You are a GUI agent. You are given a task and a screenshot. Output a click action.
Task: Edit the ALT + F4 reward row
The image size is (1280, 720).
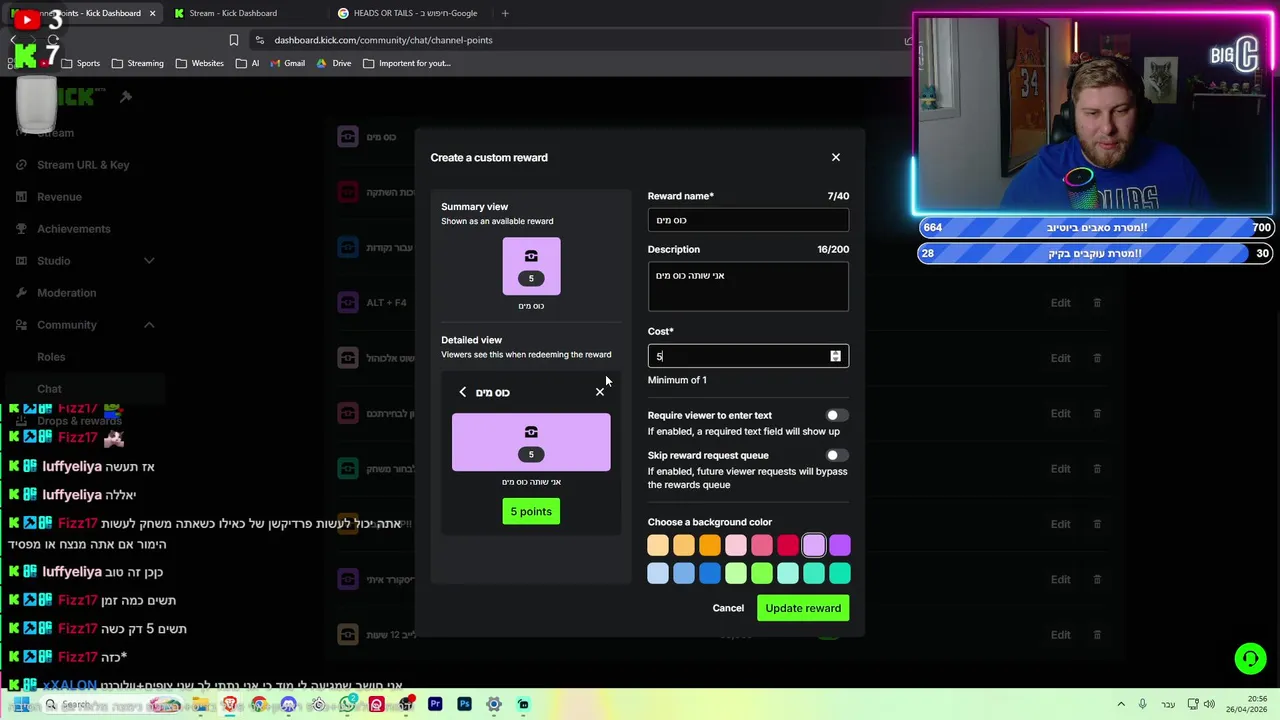(x=1060, y=303)
